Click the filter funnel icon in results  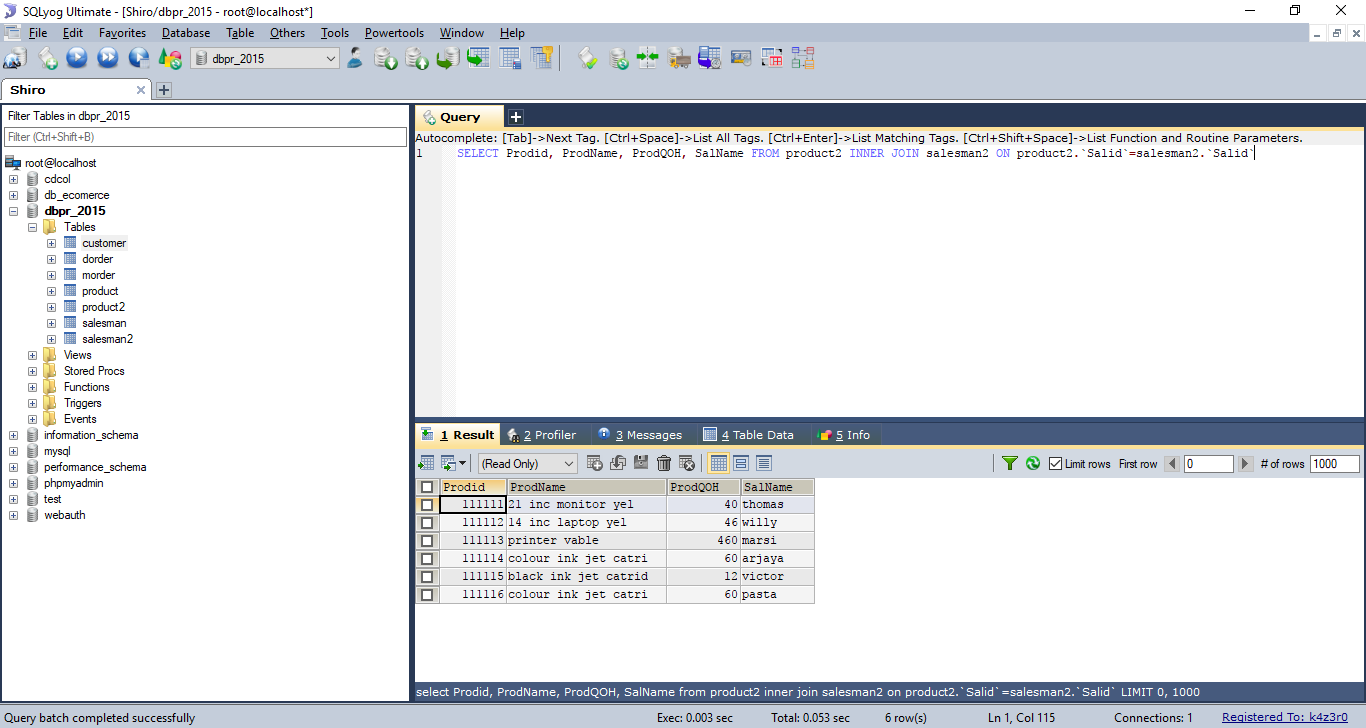tap(1010, 463)
